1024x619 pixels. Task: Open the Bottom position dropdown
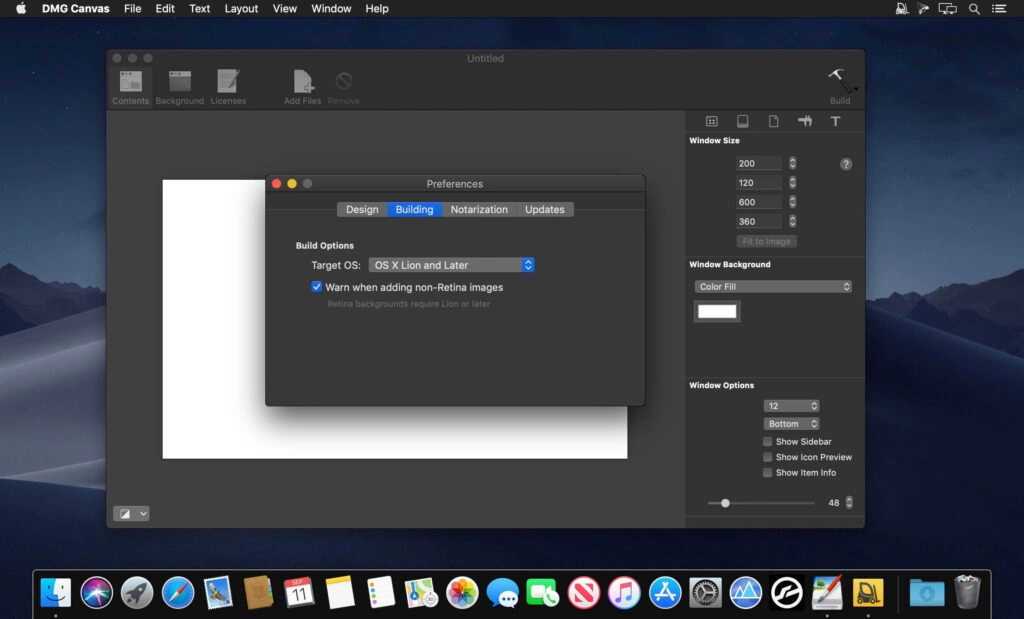coord(791,423)
